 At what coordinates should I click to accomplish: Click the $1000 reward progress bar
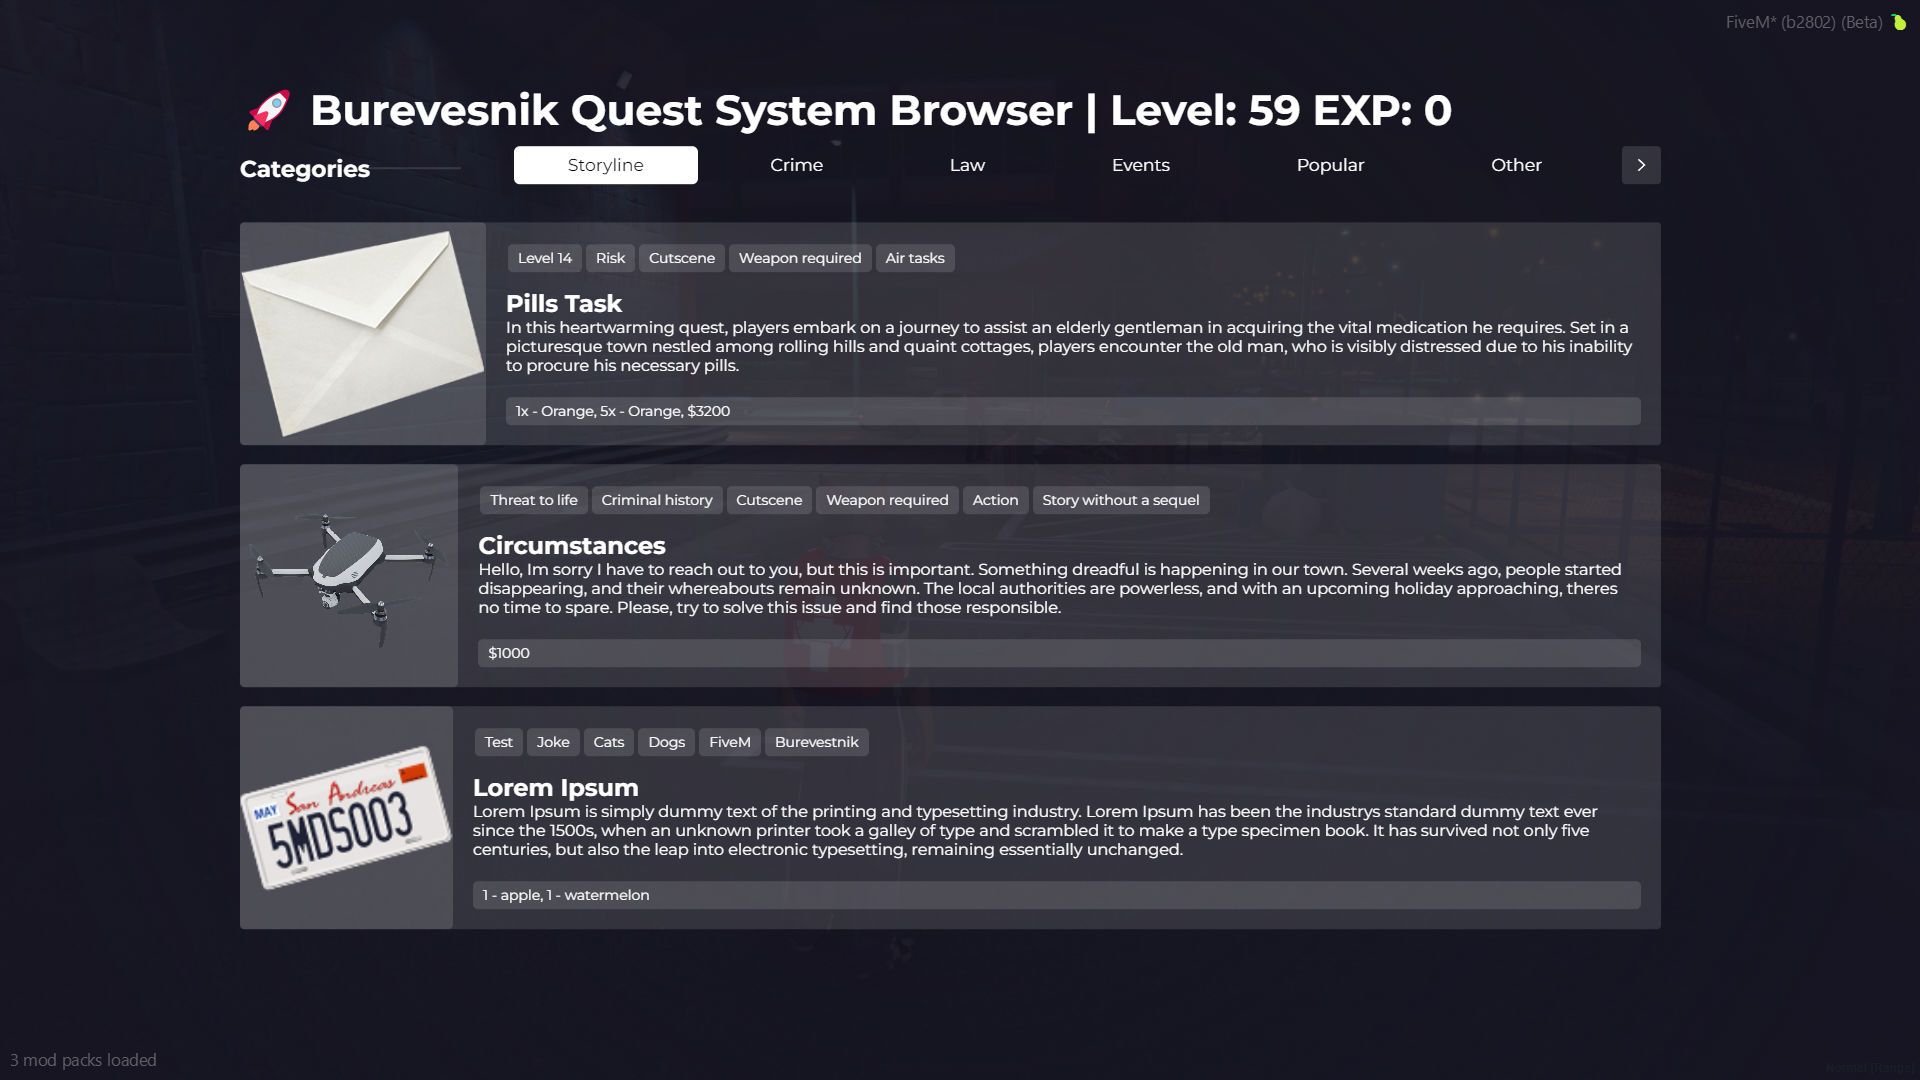(x=1058, y=653)
